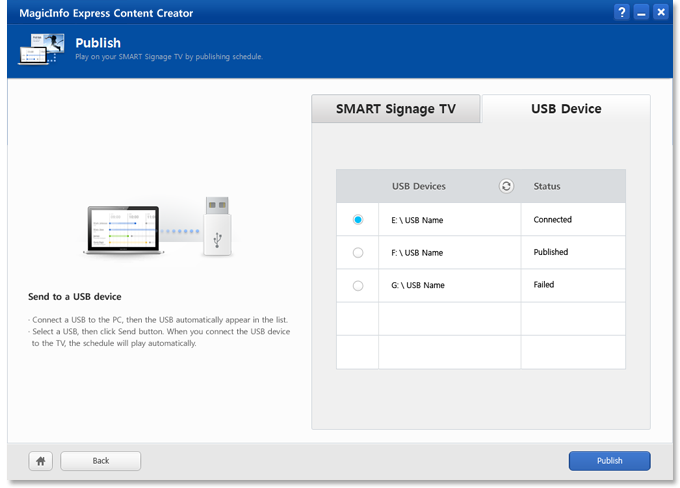Screen dimensions: 680x488
Task: Click the laptop schedule illustration
Action: tap(124, 230)
